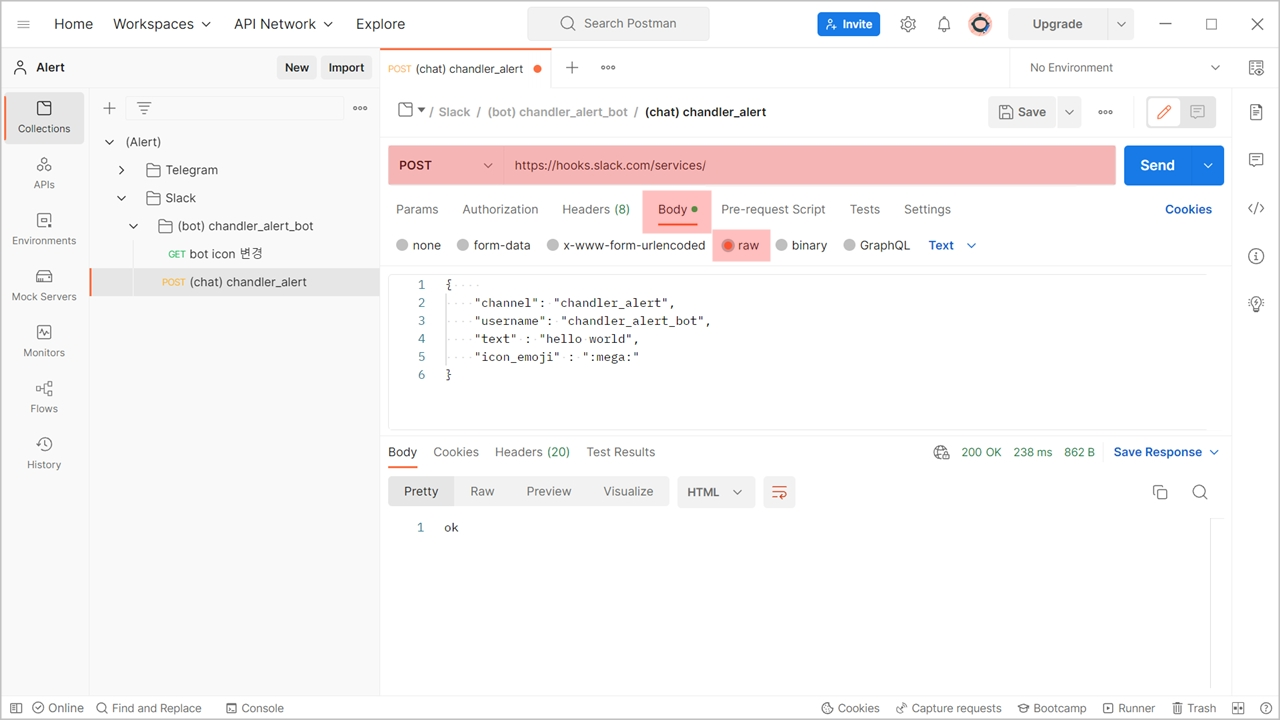Switch to the request Headers (8) tab
Screen dimensions: 1280x720
click(596, 209)
